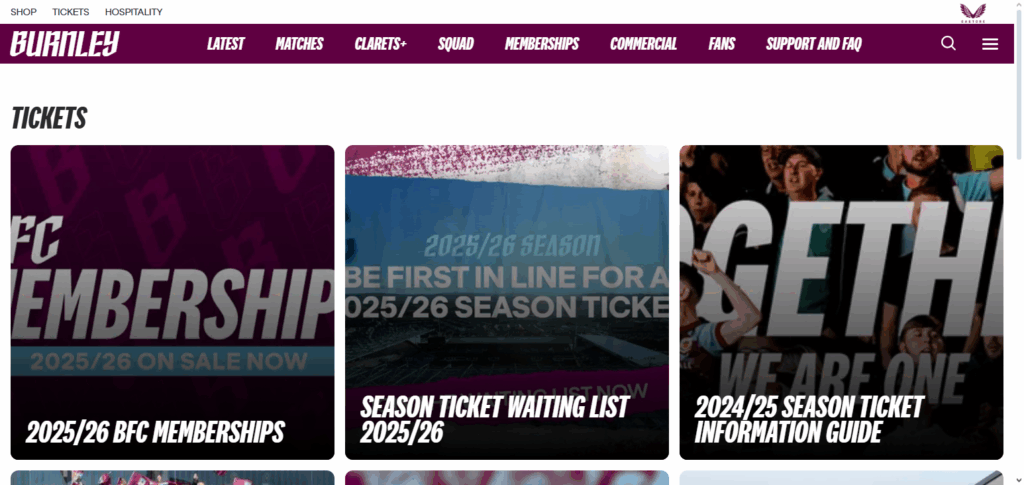Click the Shop link at top

(24, 12)
